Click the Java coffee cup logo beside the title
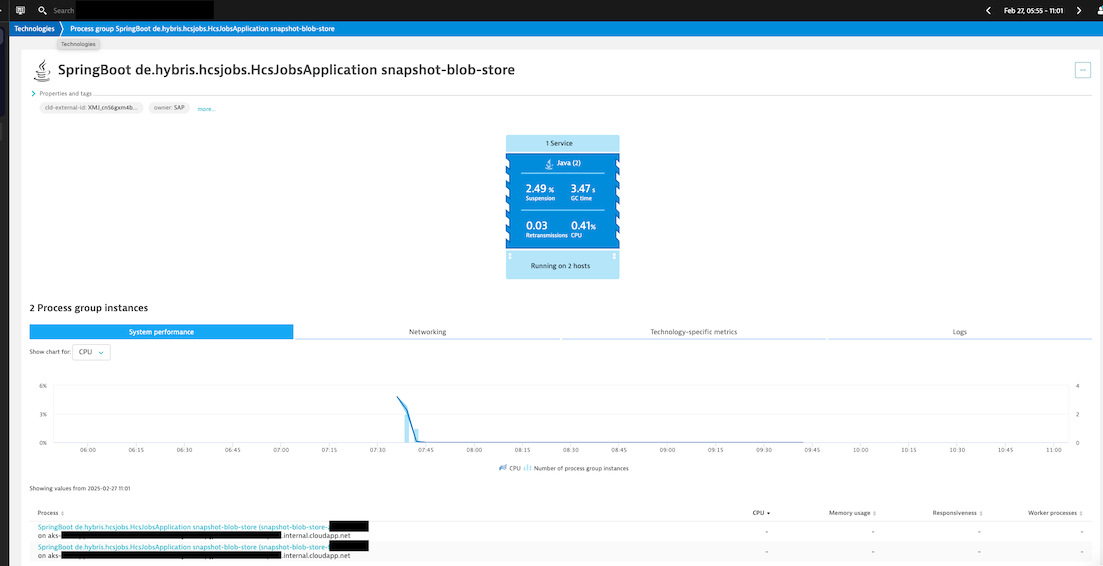Viewport: 1103px width, 566px height. pos(43,70)
